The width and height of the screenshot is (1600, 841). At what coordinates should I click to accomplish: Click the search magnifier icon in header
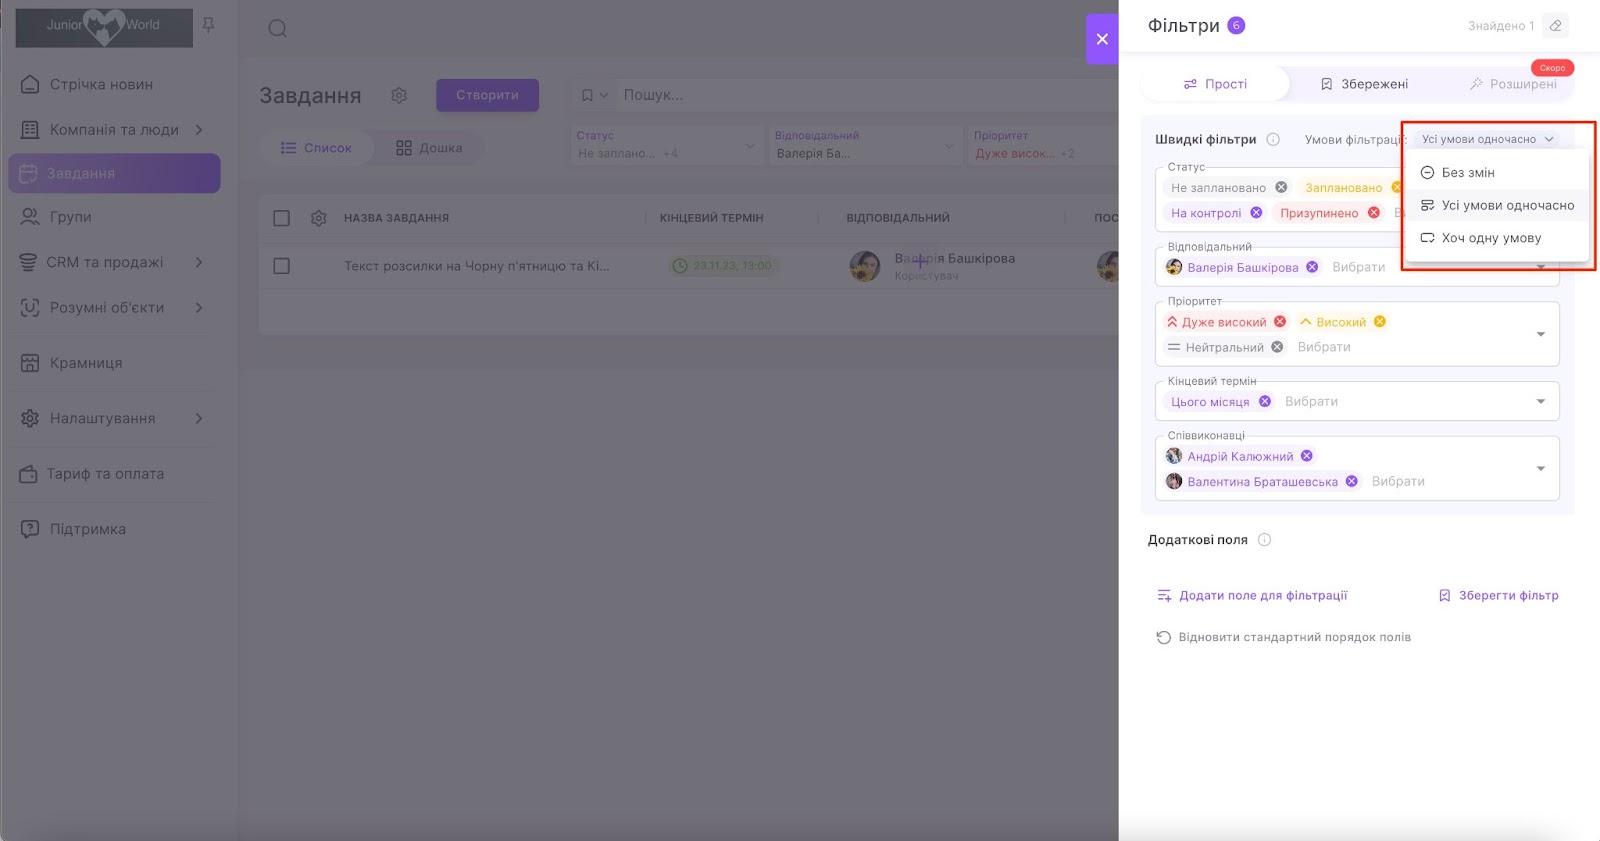point(278,28)
